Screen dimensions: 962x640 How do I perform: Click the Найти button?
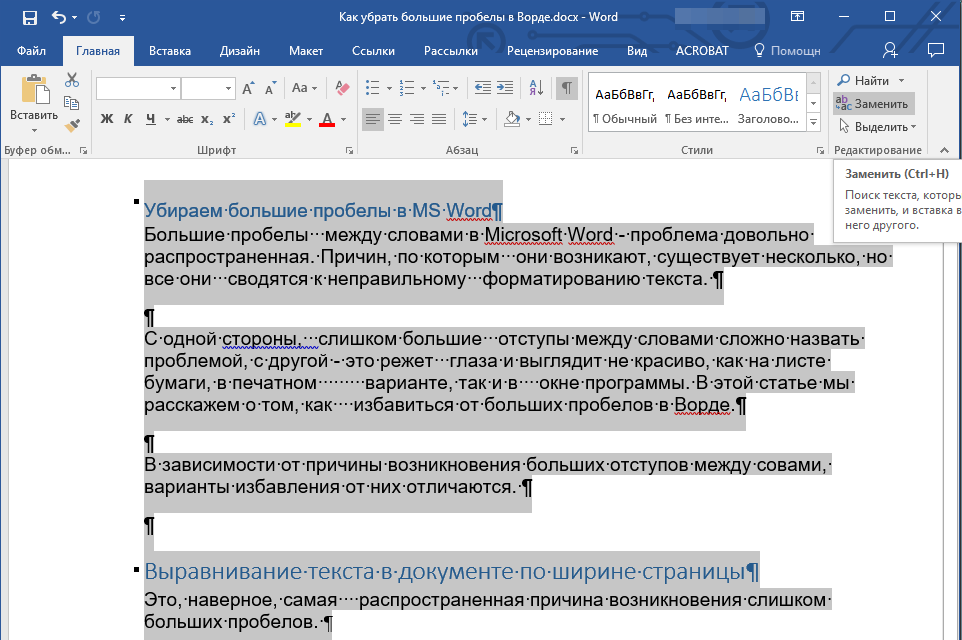coord(870,80)
